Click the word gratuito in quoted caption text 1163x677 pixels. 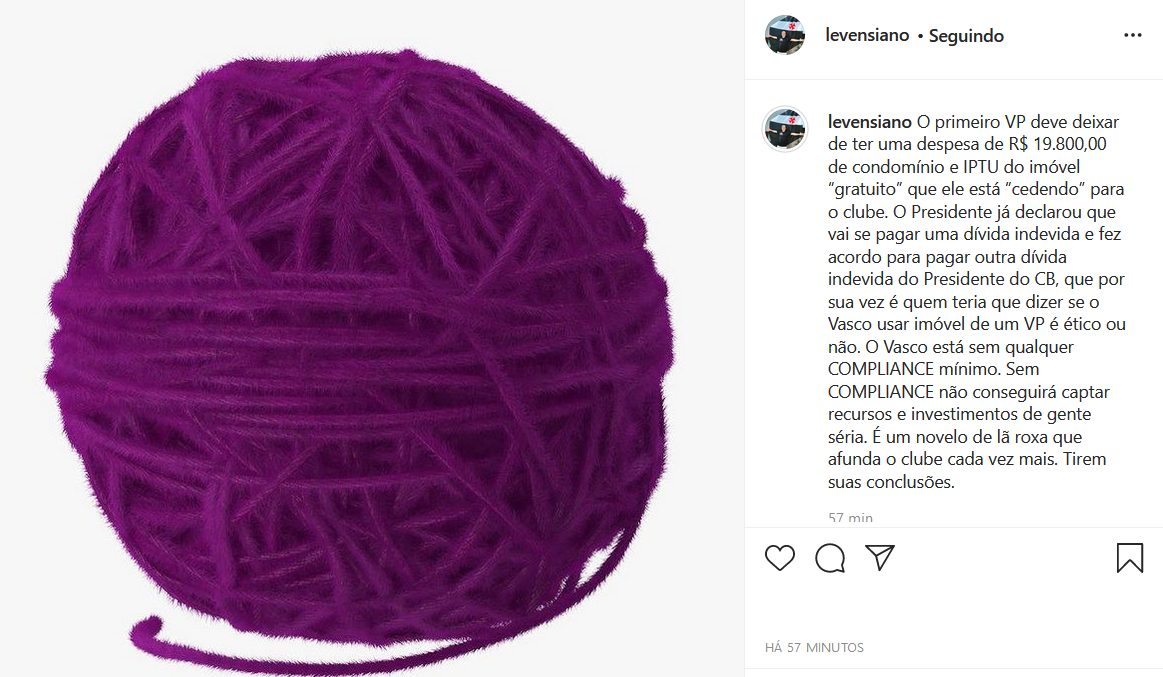[866, 189]
